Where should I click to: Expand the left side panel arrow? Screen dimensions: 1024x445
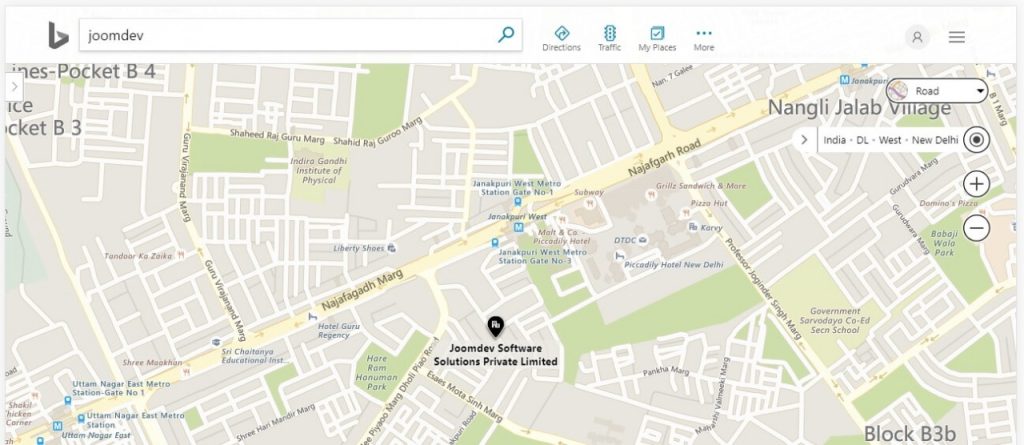14,86
